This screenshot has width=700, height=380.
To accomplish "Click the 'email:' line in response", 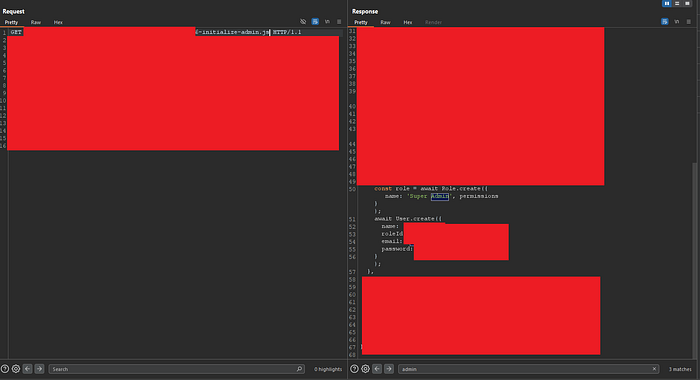I will point(392,242).
